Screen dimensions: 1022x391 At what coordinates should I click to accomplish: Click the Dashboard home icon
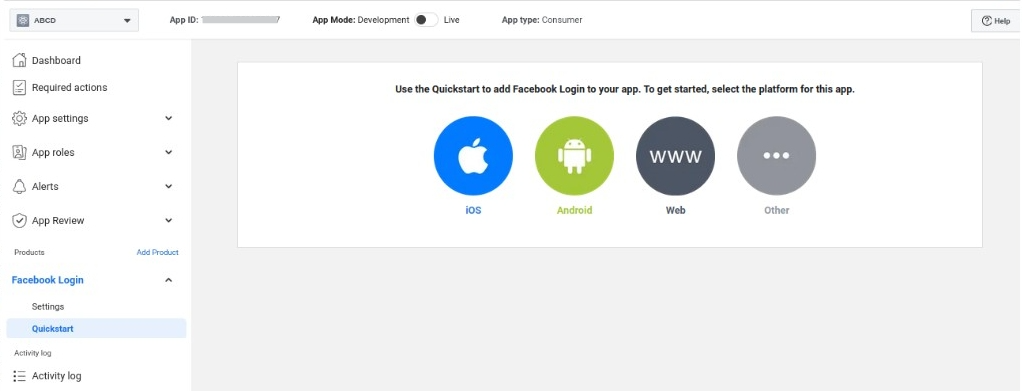click(20, 60)
